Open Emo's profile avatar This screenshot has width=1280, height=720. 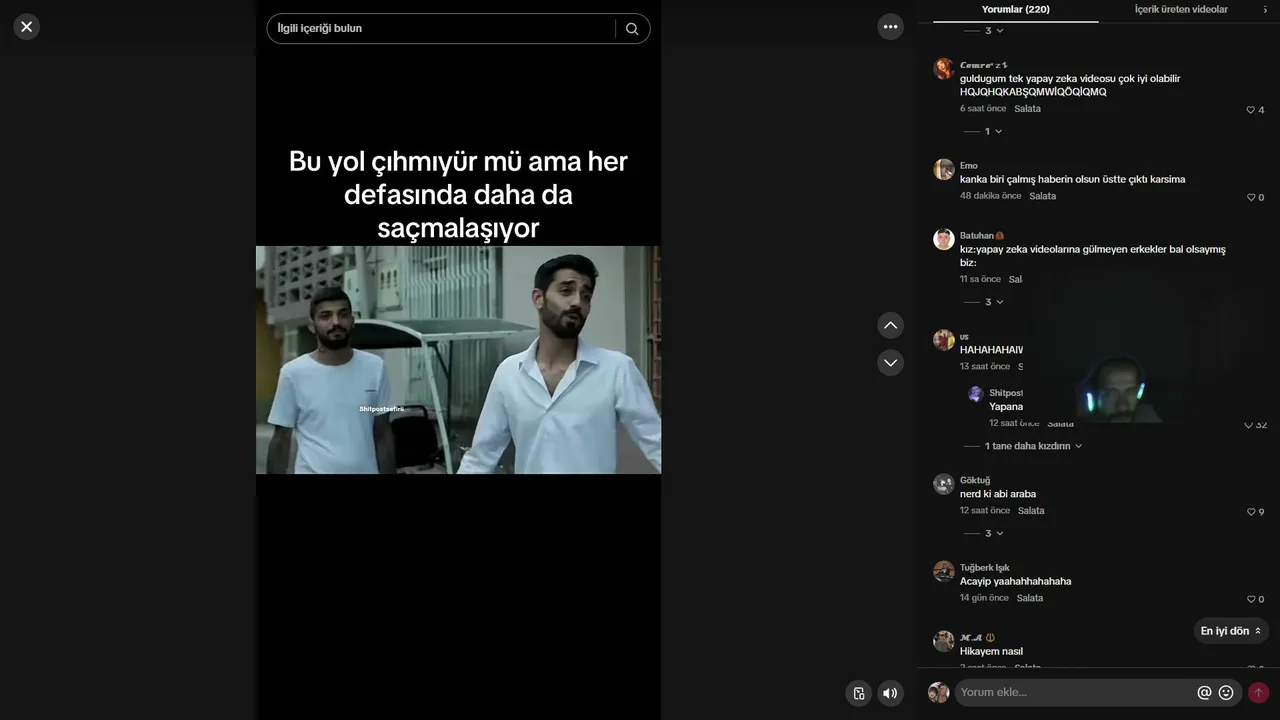click(x=943, y=170)
